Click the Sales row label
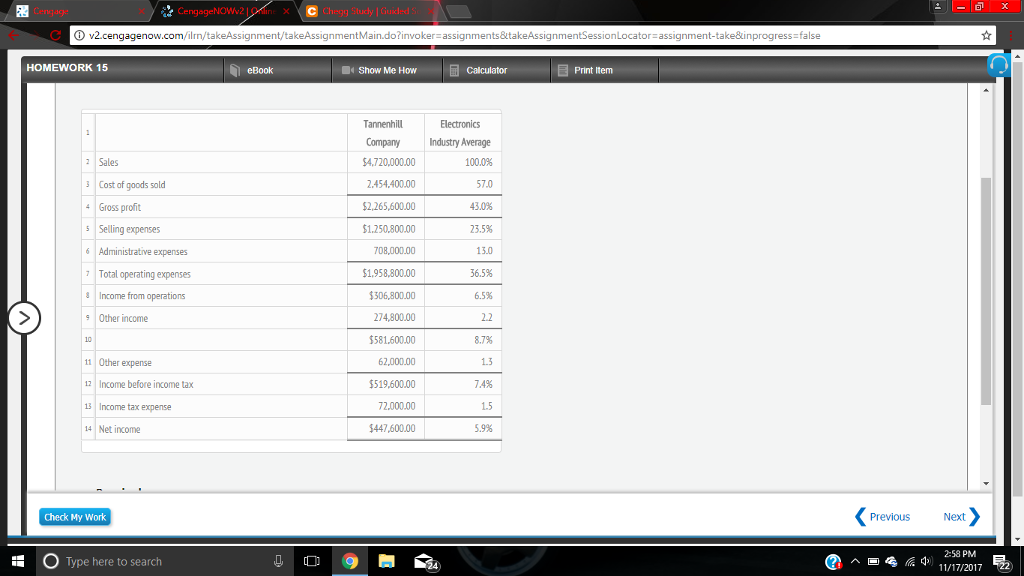 coord(108,162)
